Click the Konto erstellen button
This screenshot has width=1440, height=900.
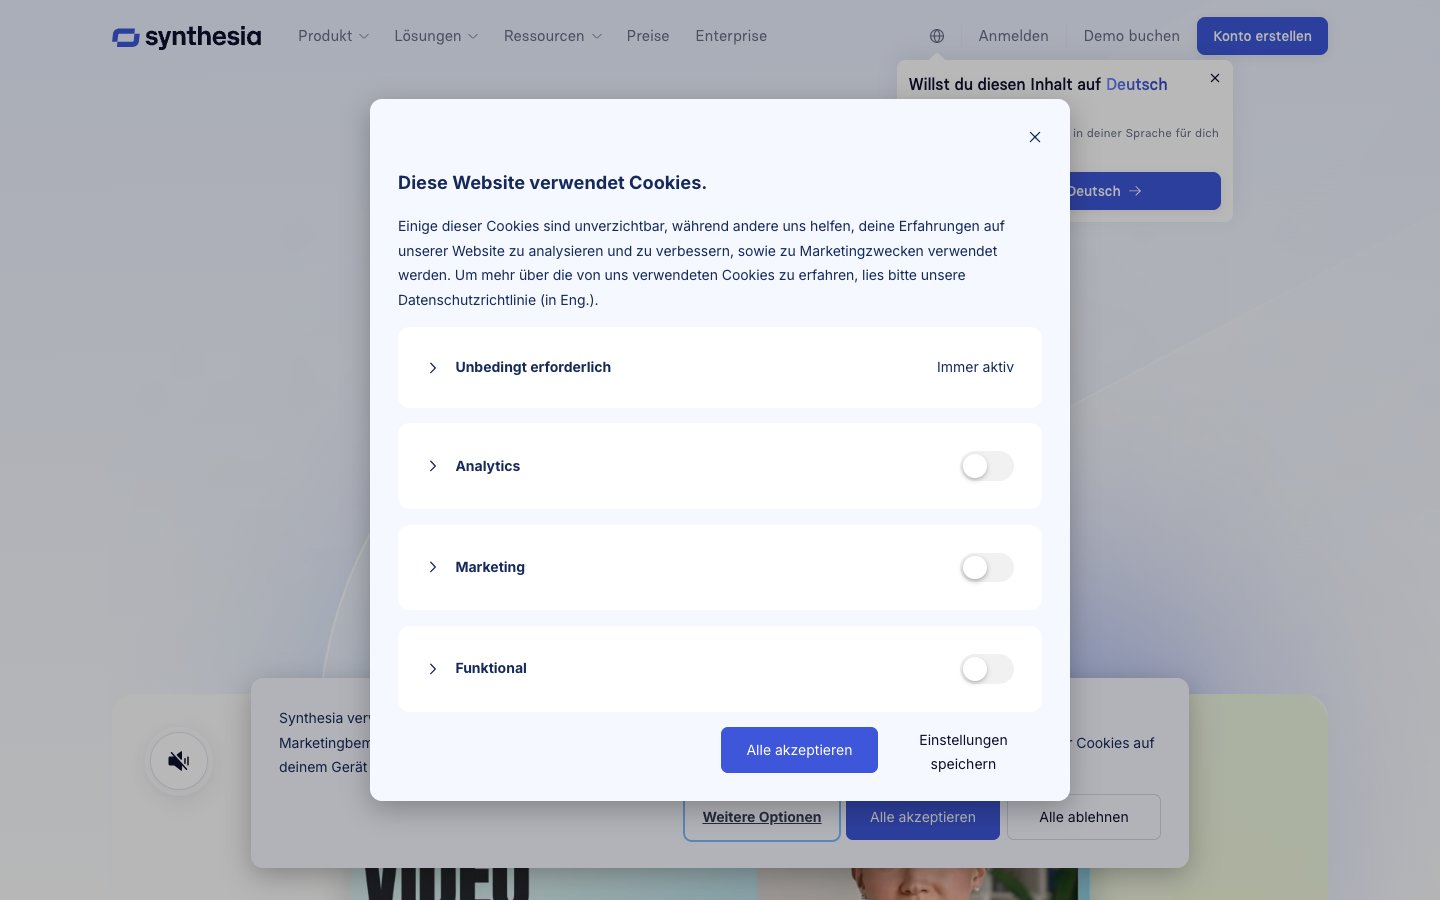(x=1262, y=36)
